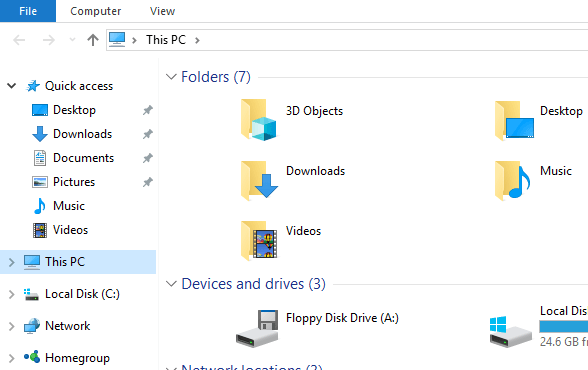Click the Videos label in Folders group
The height and width of the screenshot is (370, 588).
[303, 231]
